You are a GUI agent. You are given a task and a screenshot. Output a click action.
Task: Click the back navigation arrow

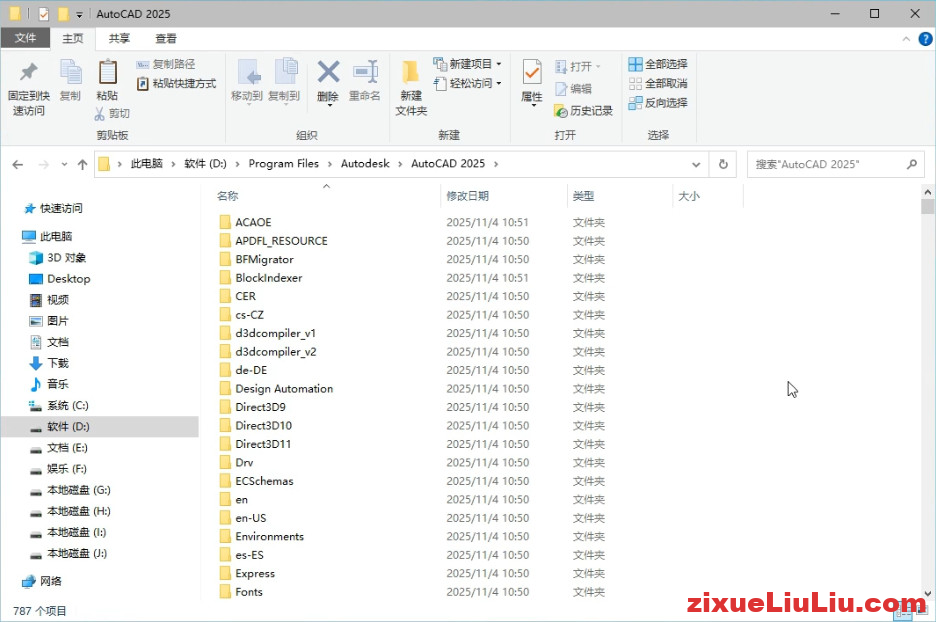(x=17, y=163)
